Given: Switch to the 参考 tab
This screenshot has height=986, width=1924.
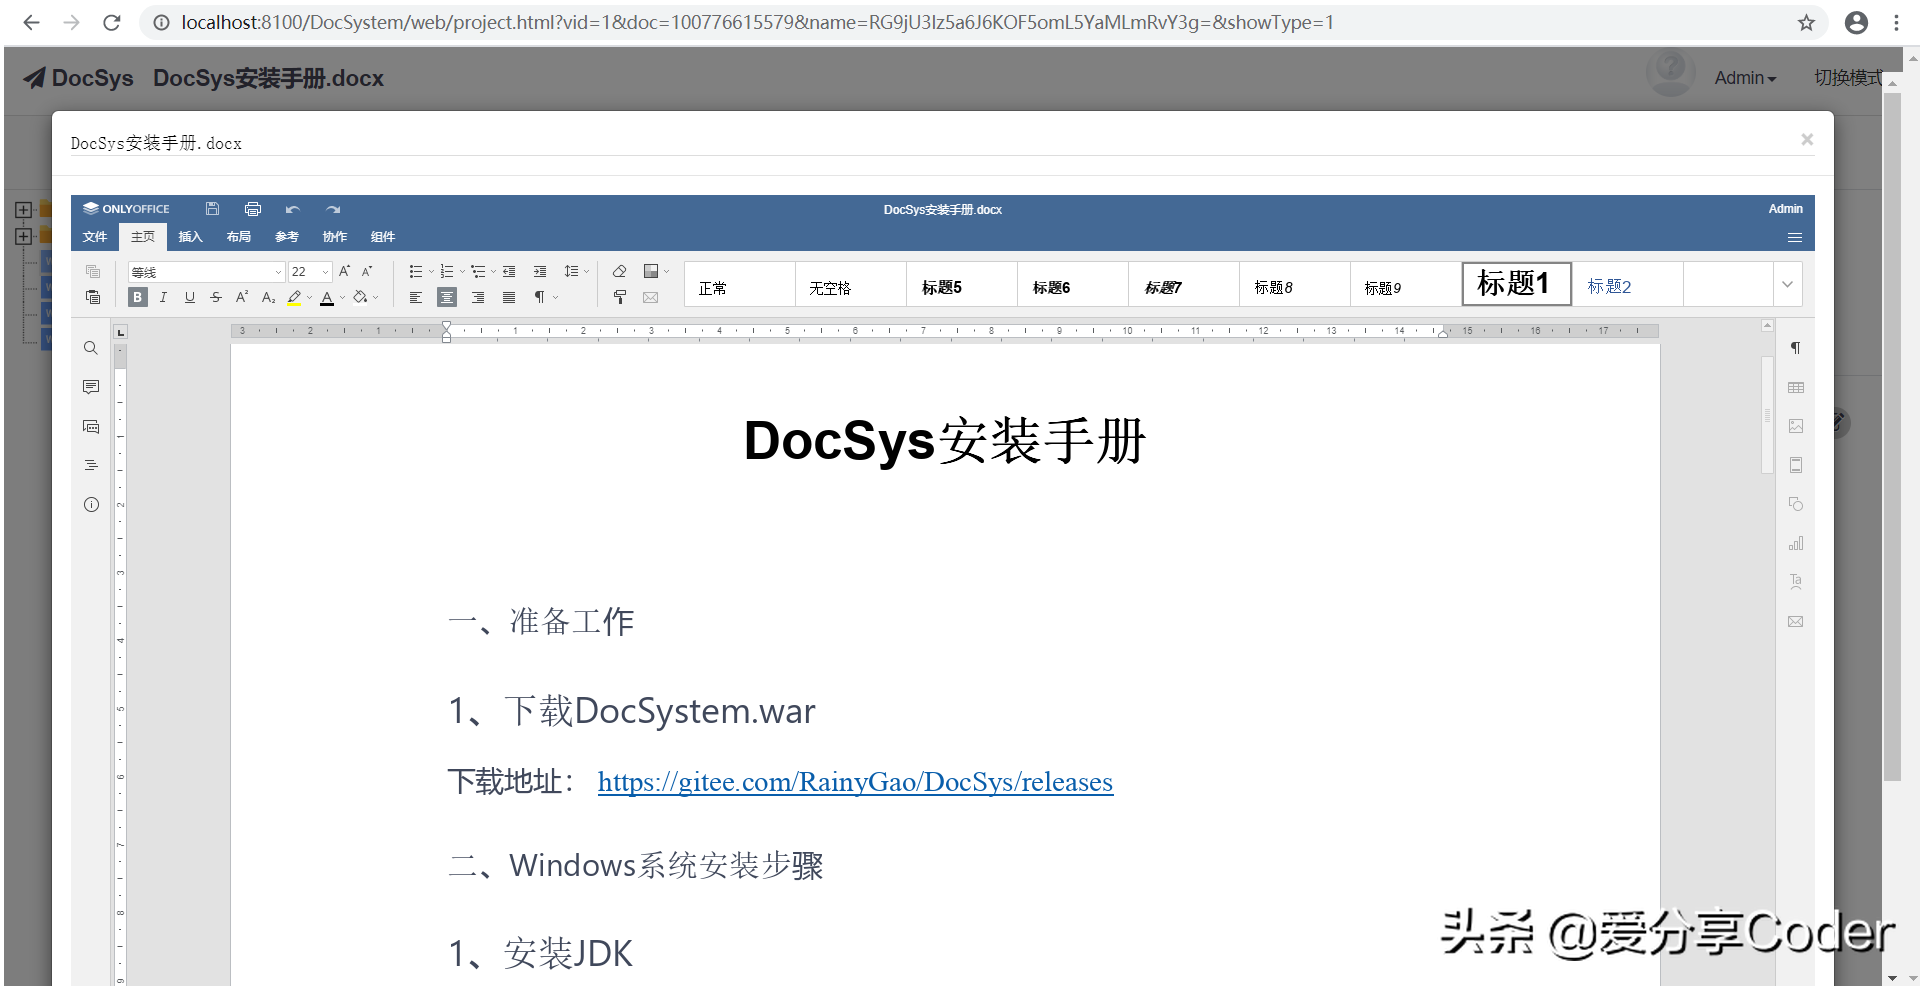Looking at the screenshot, I should 287,237.
